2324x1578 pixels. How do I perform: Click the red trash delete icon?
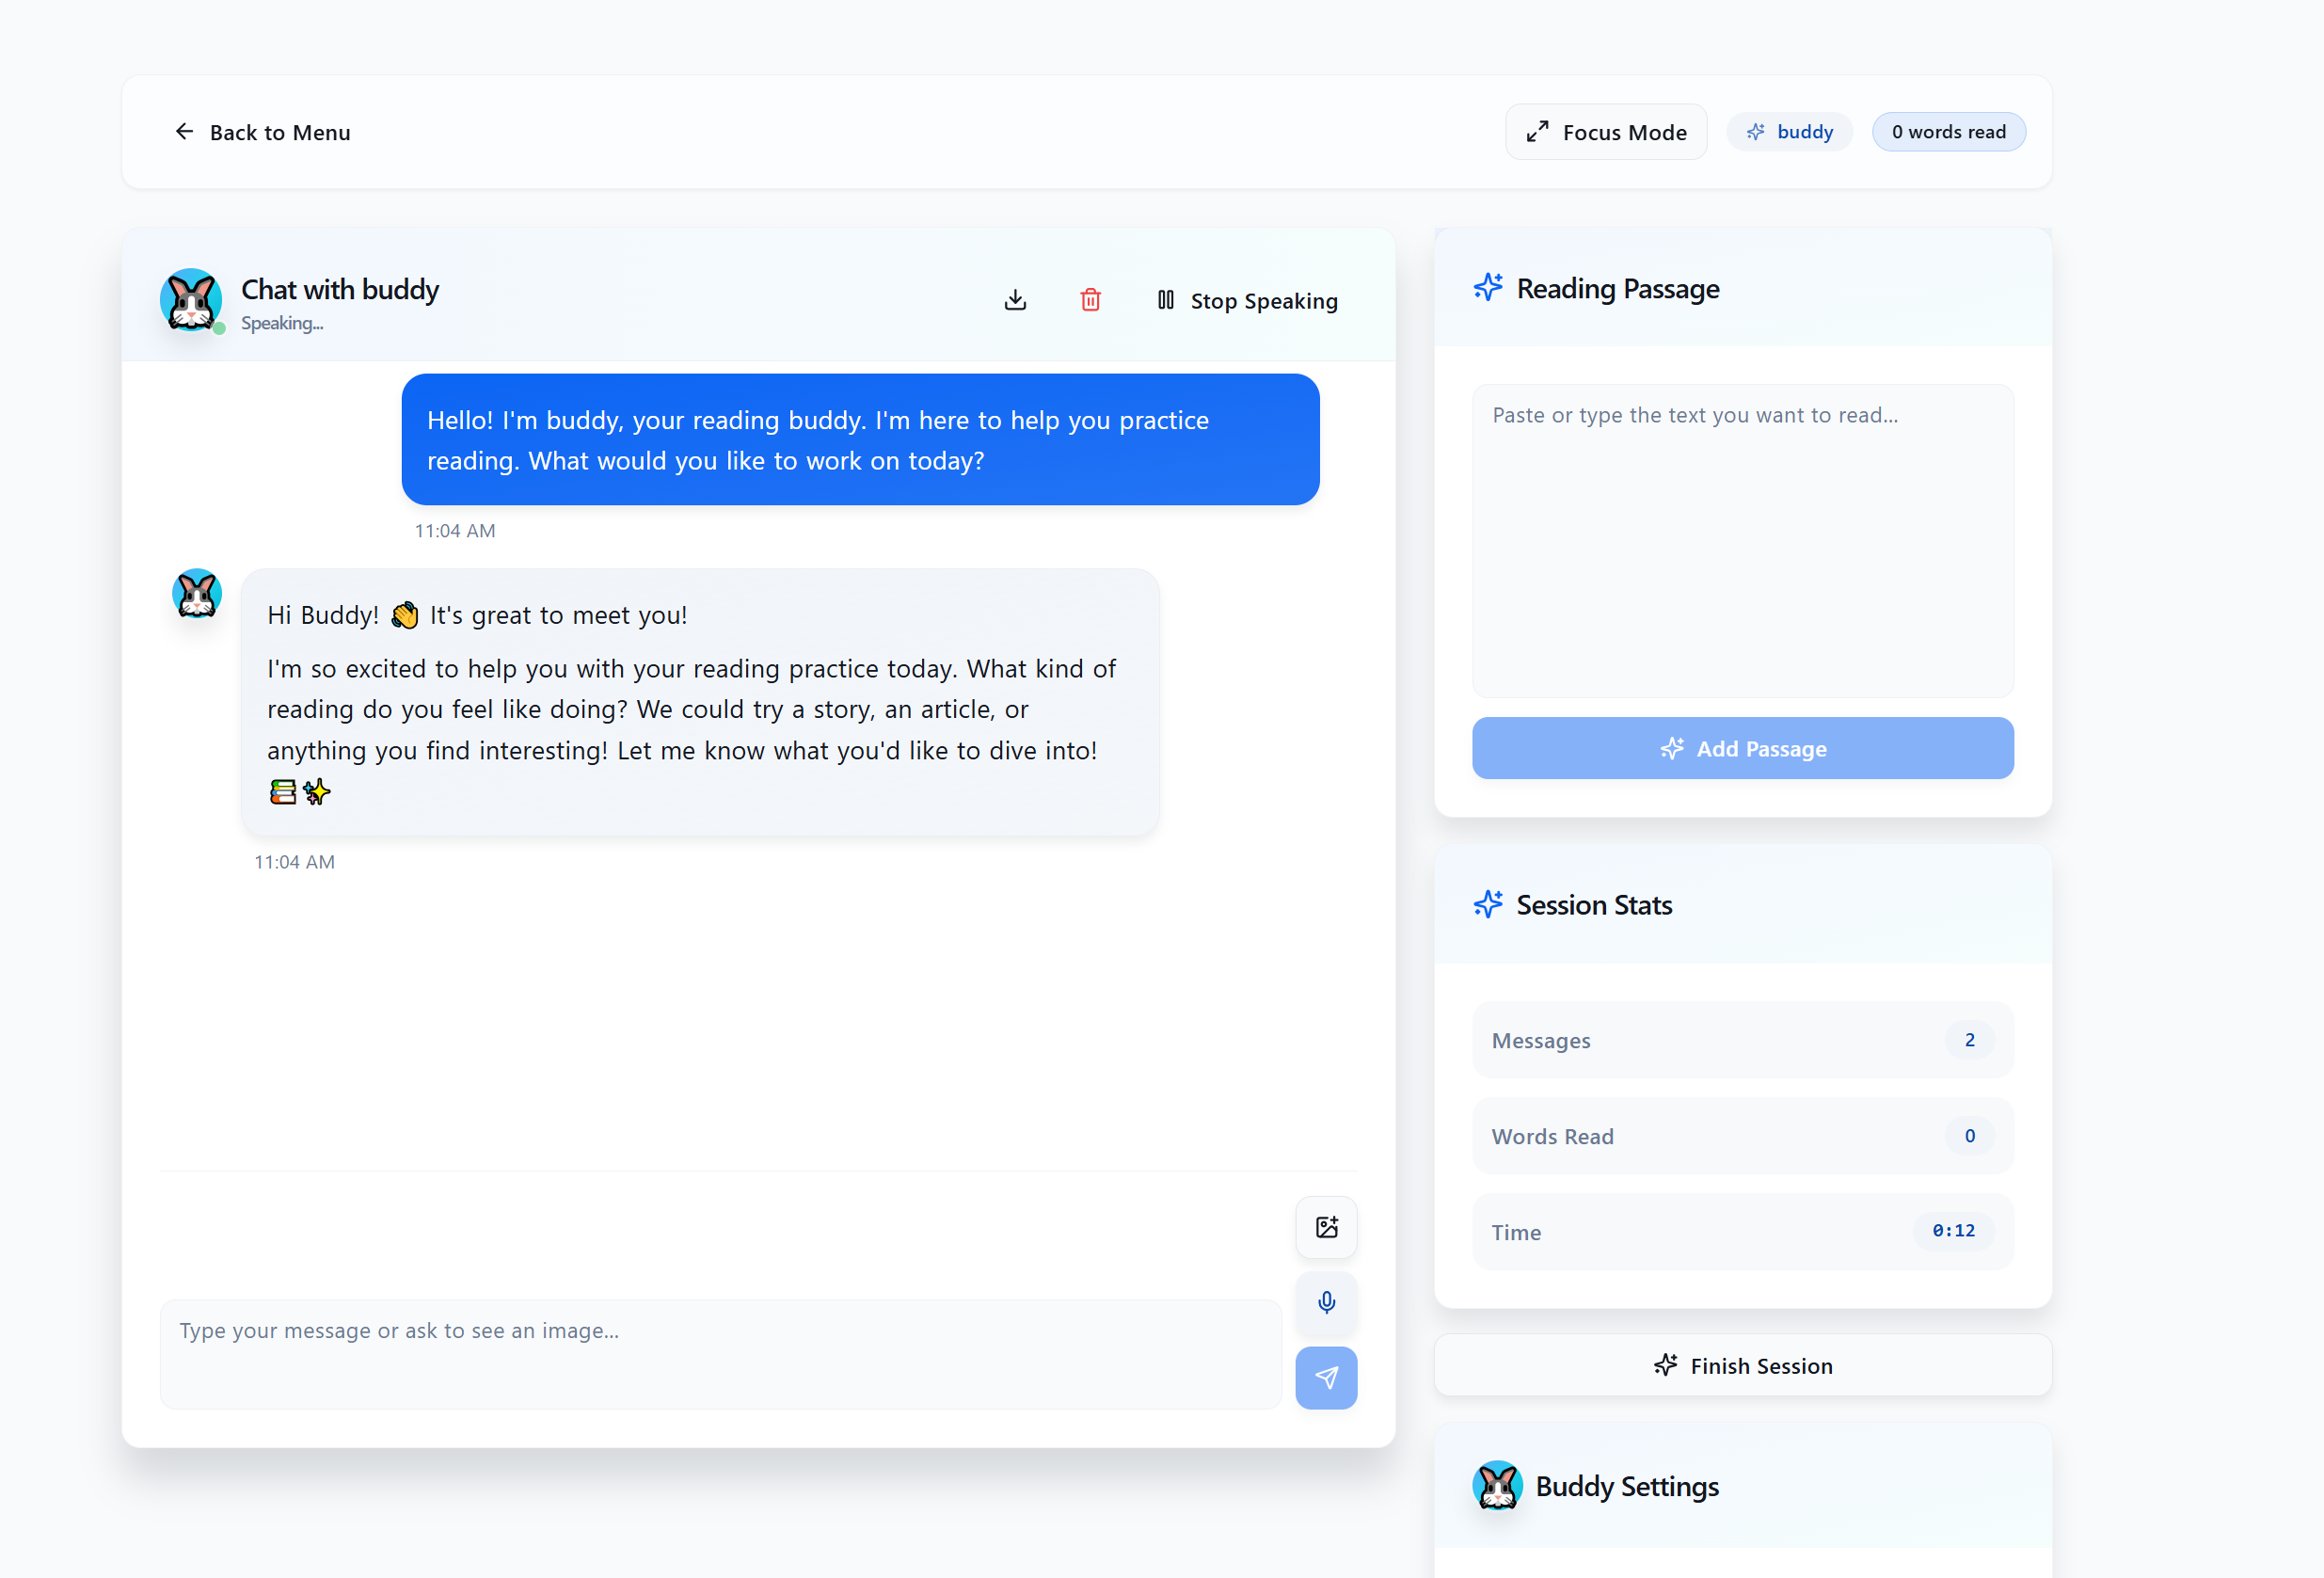pos(1090,300)
